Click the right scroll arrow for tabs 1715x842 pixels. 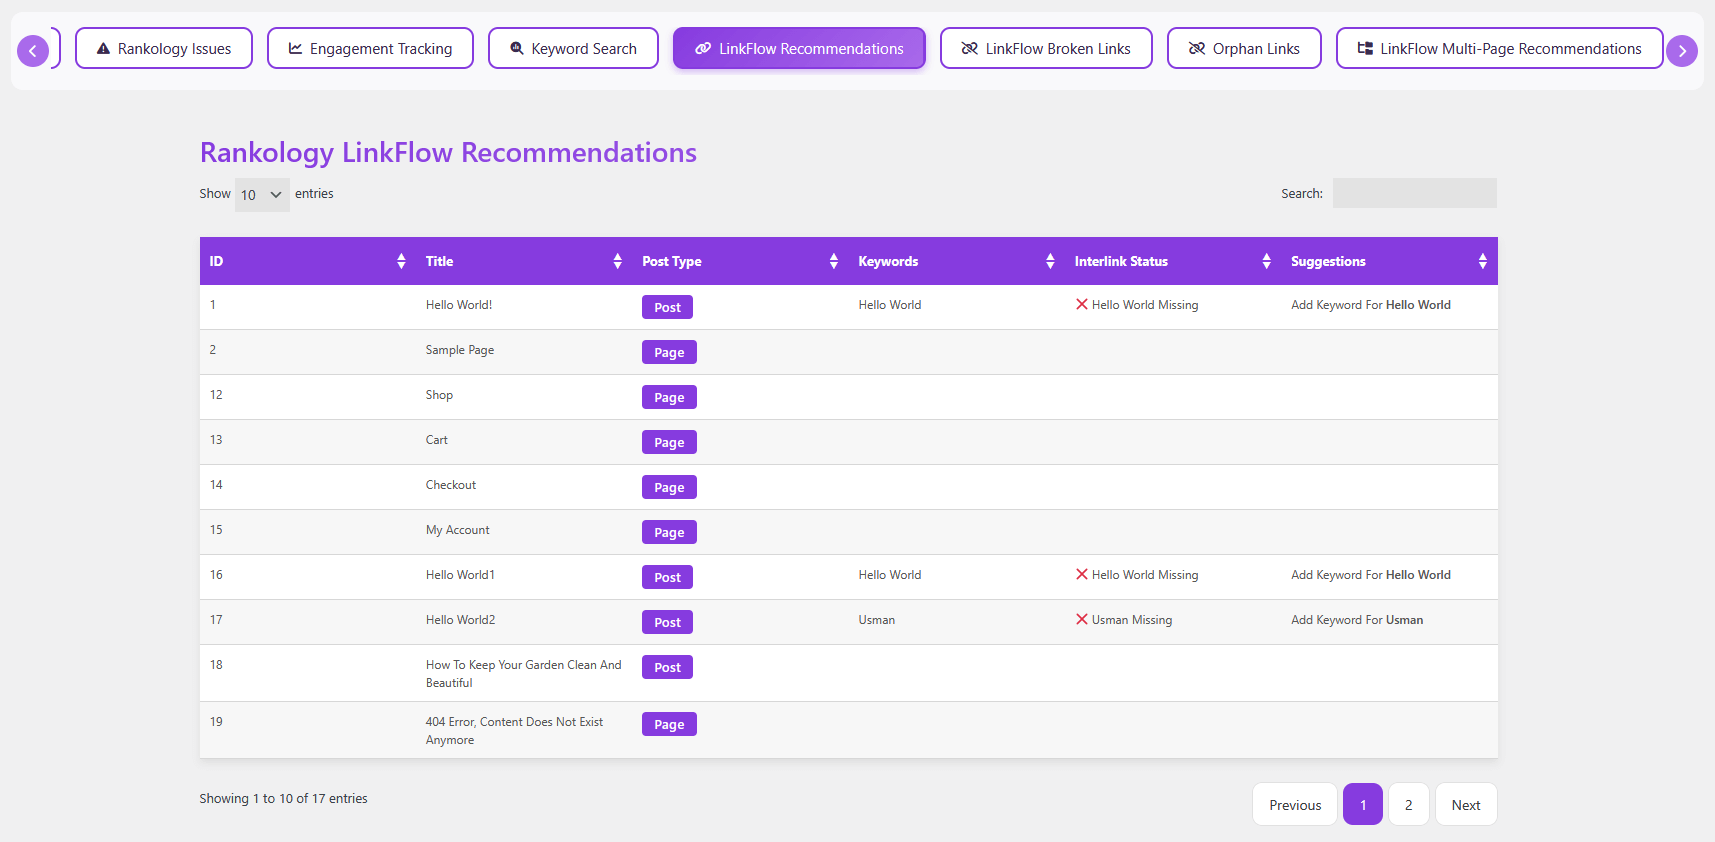1681,51
